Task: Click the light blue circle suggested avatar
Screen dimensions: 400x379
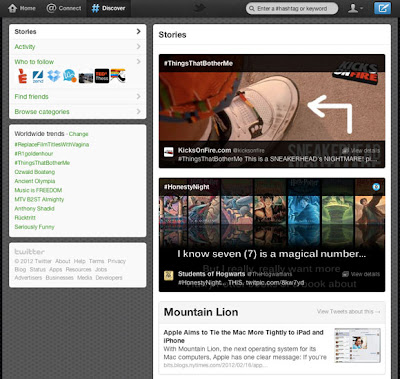Action: tap(70, 76)
